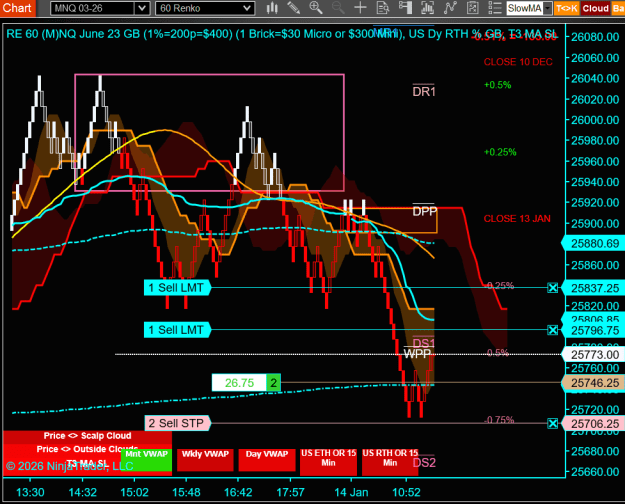Cancel the 25837.25 Sell LMT order X
This screenshot has width=625, height=504.
point(552,287)
